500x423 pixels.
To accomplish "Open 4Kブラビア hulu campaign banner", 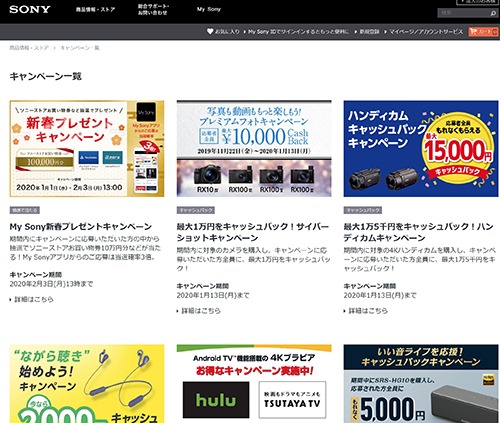I will pos(254,384).
